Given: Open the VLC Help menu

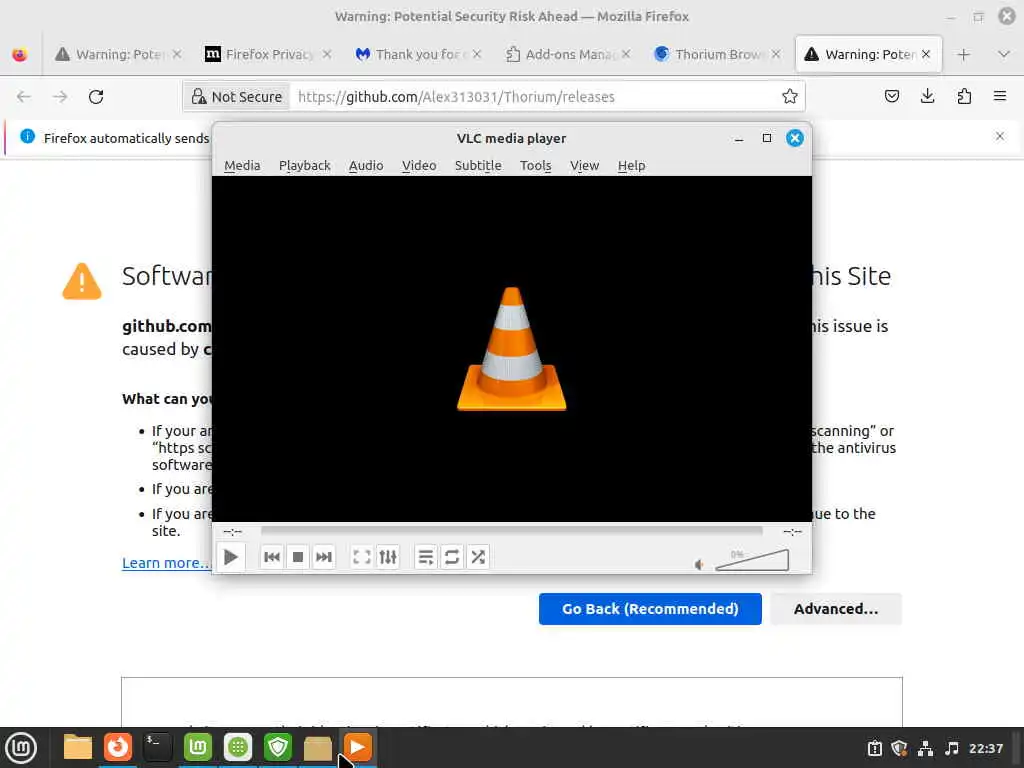Looking at the screenshot, I should [x=632, y=165].
